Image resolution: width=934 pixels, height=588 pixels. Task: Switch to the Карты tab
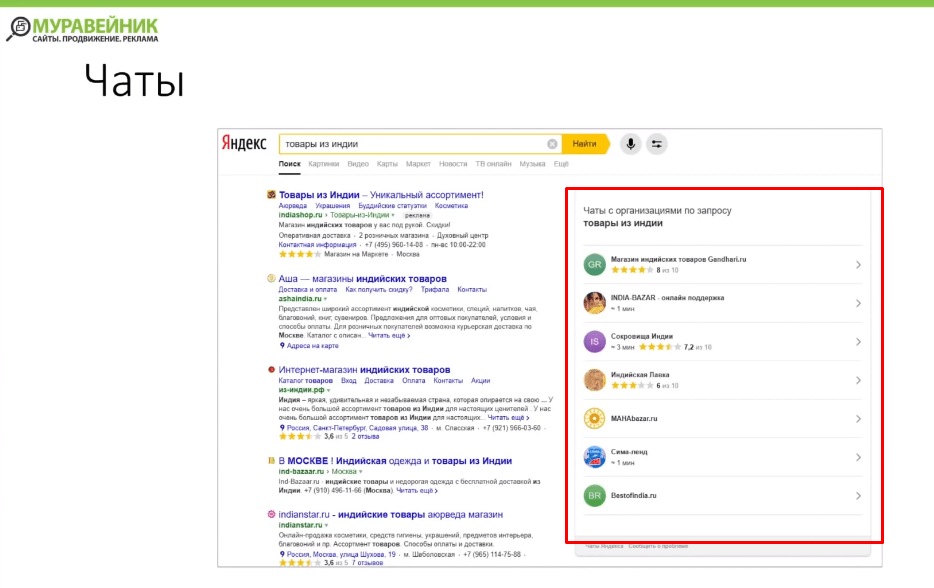click(387, 164)
